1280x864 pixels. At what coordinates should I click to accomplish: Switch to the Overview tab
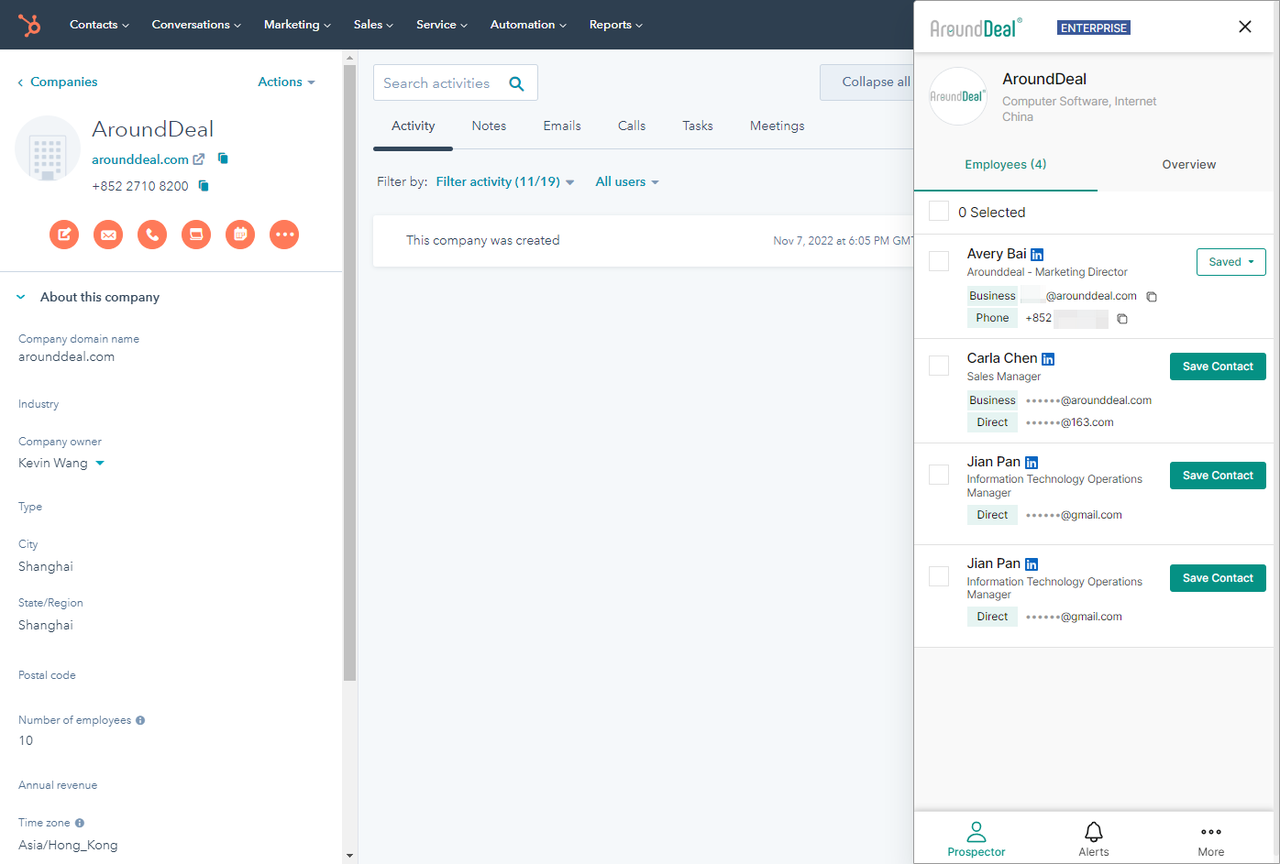(1188, 165)
